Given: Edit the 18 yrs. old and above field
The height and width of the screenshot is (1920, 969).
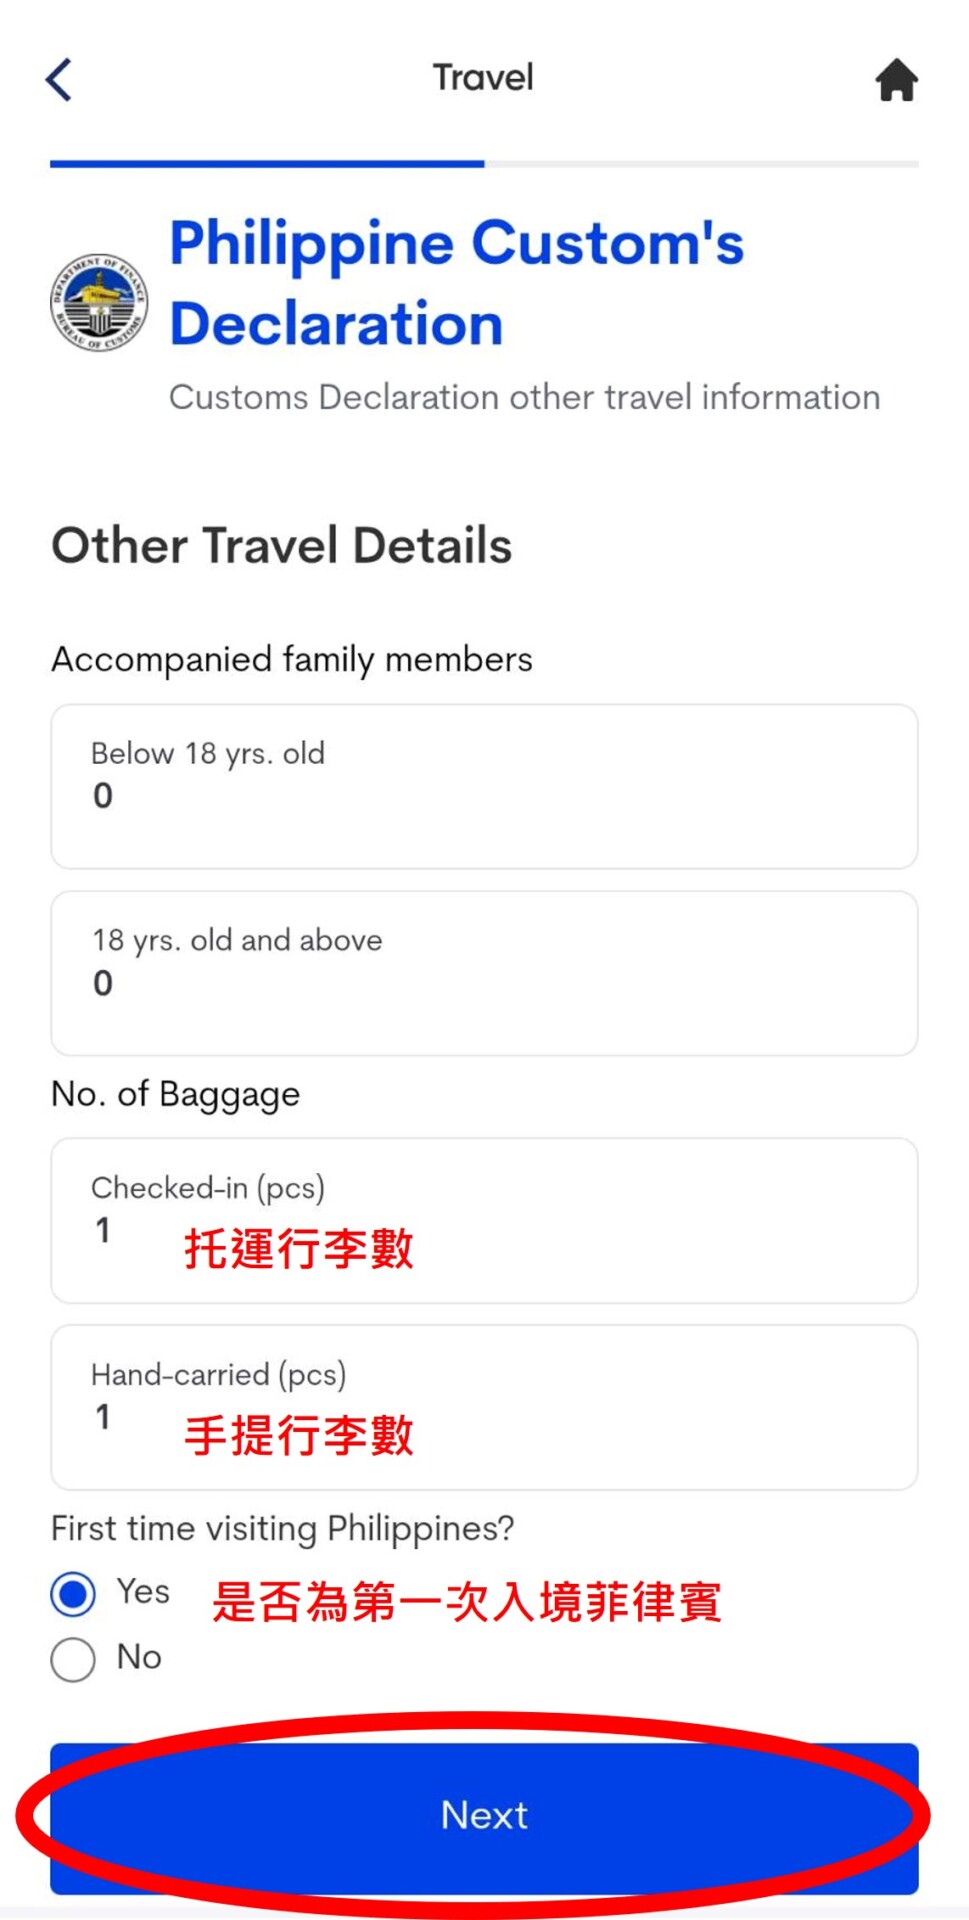Looking at the screenshot, I should click(x=484, y=973).
